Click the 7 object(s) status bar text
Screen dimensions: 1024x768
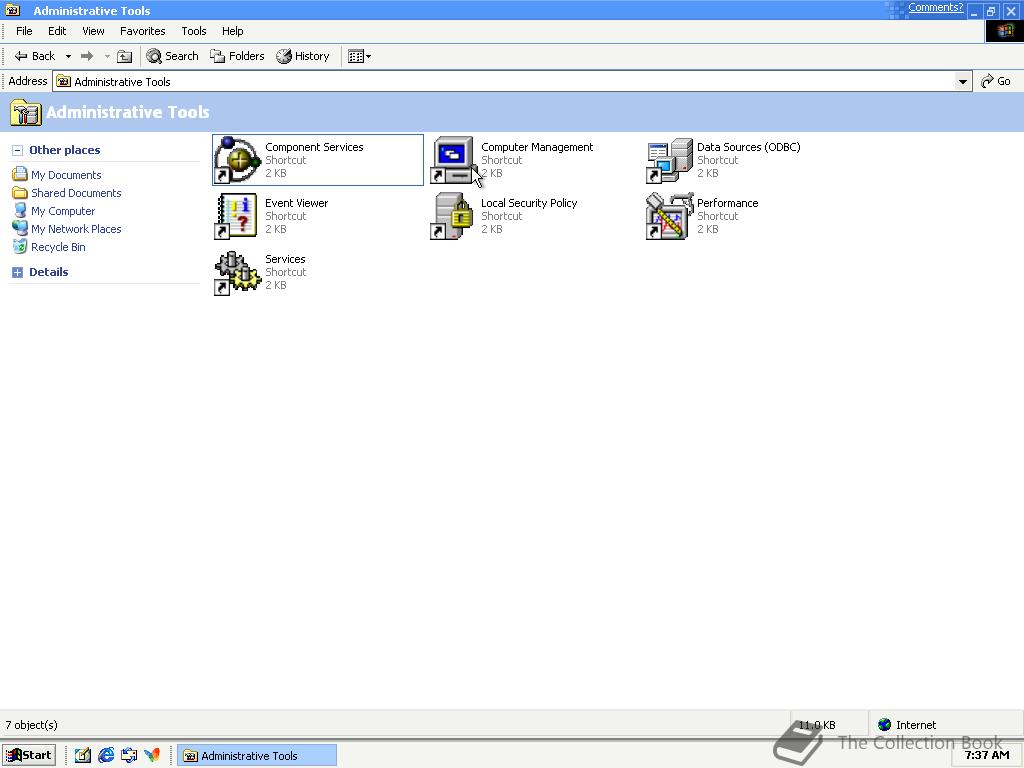(31, 725)
